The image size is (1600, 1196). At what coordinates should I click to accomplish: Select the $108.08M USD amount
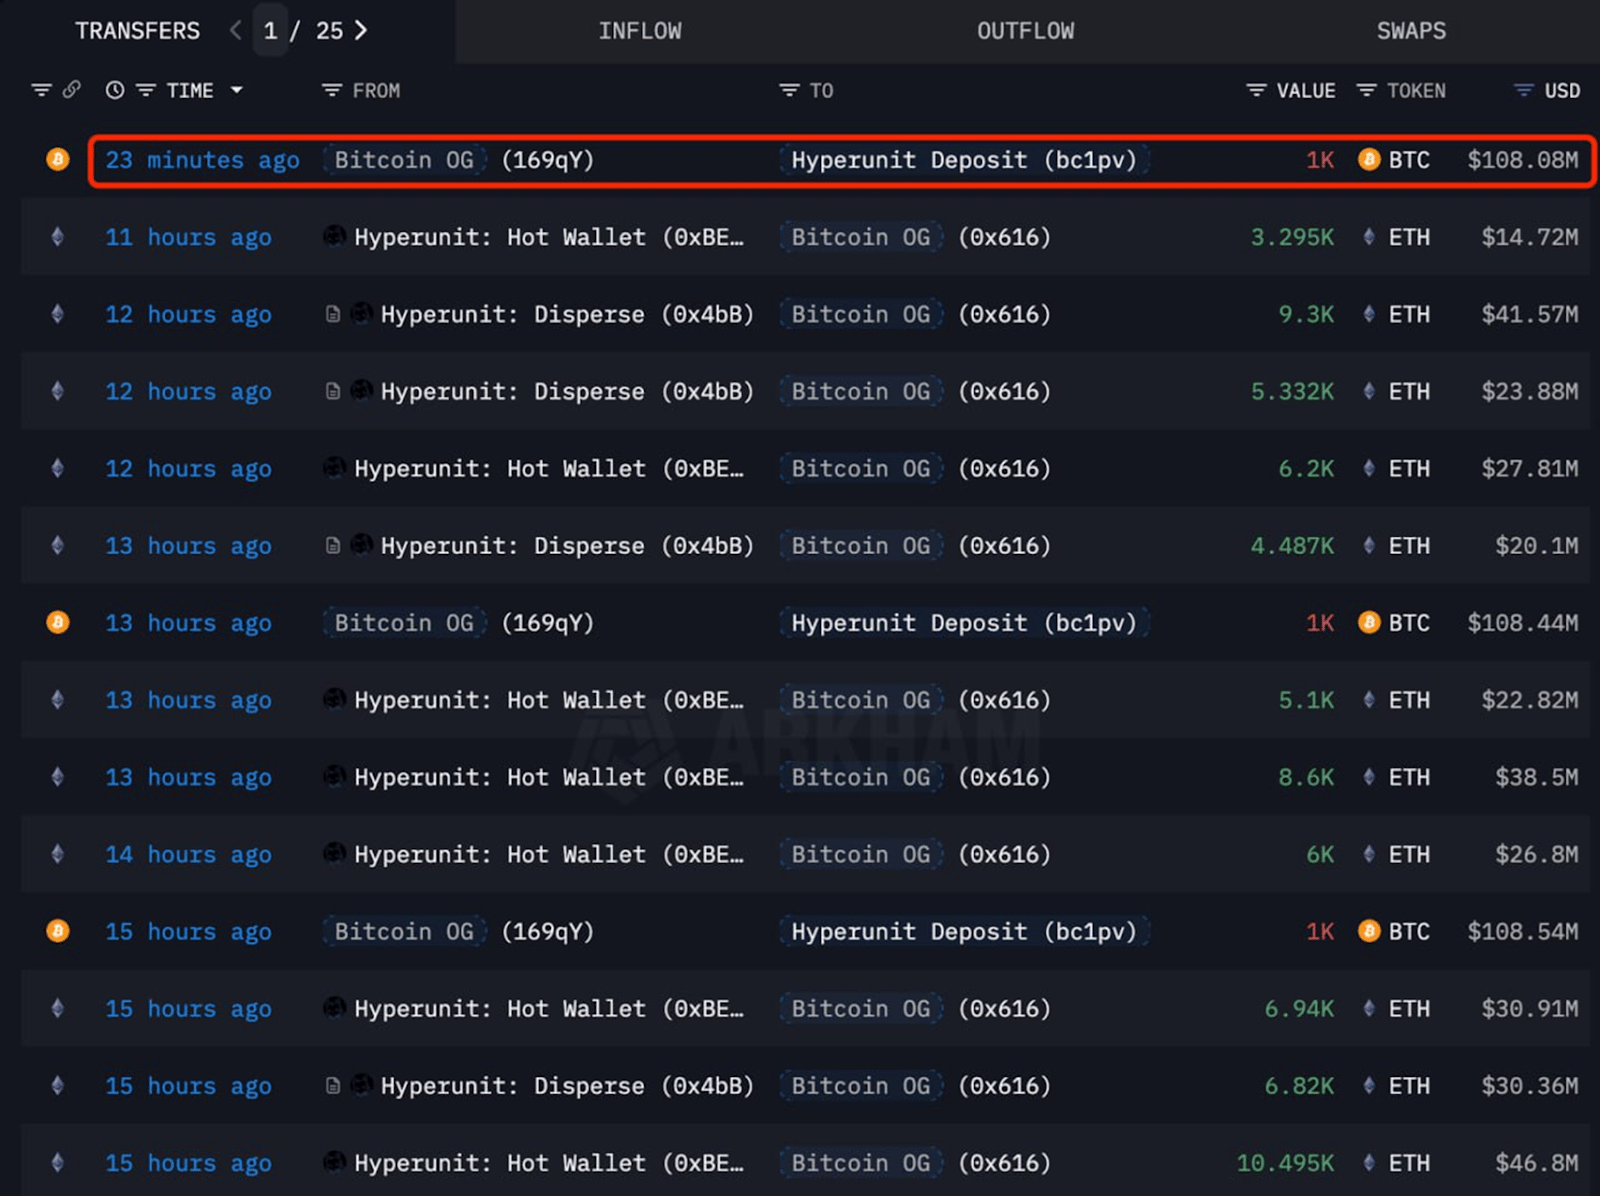tap(1523, 160)
